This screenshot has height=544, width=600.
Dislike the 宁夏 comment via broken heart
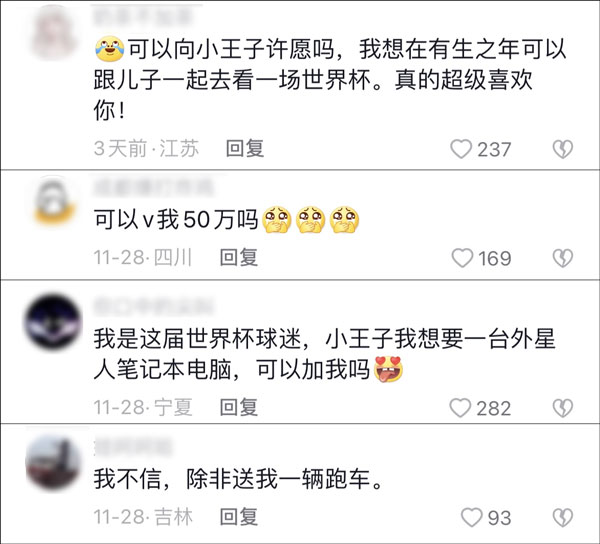click(x=563, y=408)
